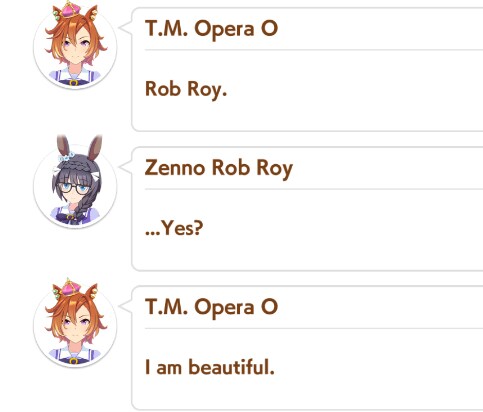Screen dimensions: 483x412
Task: Select the "I am beautiful." message
Action: click(x=210, y=367)
